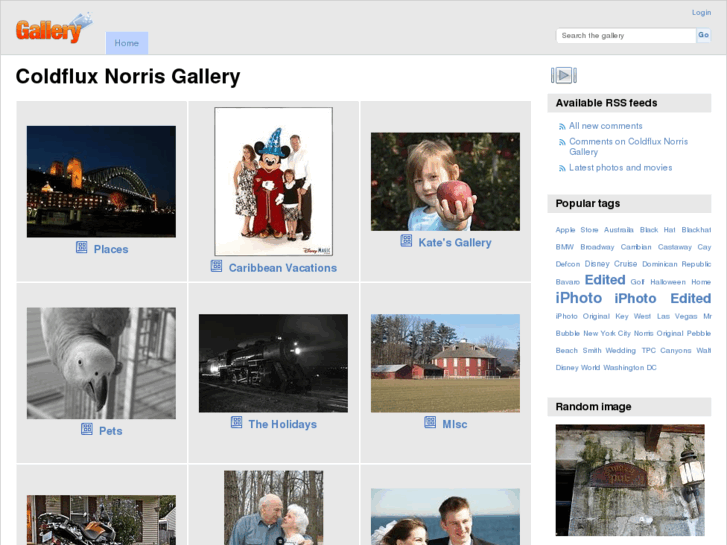Click album icon beside Caribbean Vacations
This screenshot has height=545, width=727.
(216, 266)
